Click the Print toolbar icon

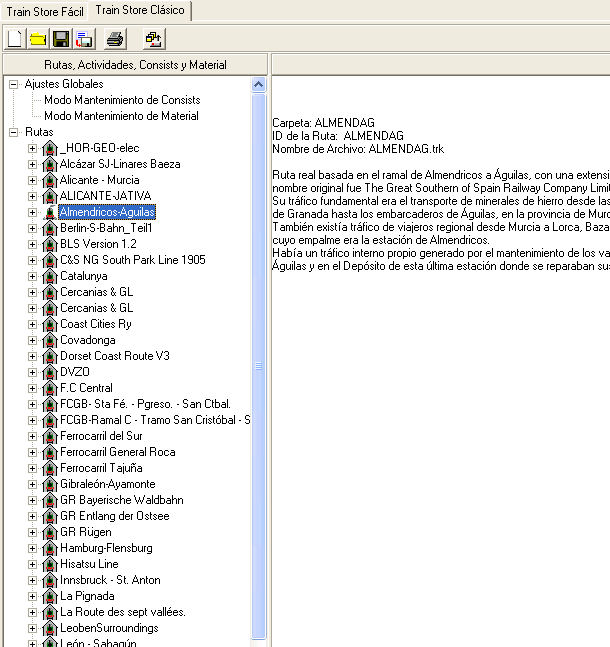[115, 40]
